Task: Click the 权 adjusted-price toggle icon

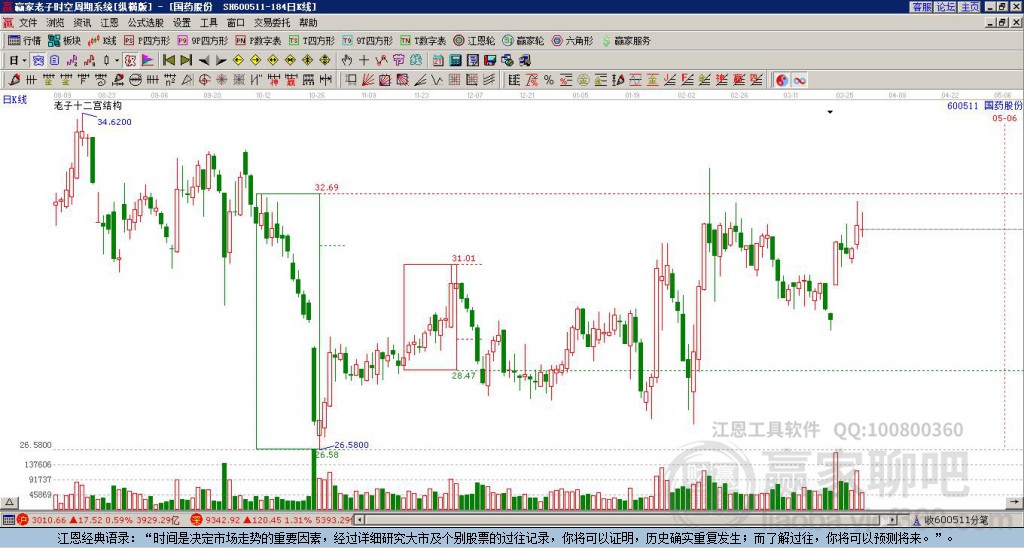Action: pos(130,60)
